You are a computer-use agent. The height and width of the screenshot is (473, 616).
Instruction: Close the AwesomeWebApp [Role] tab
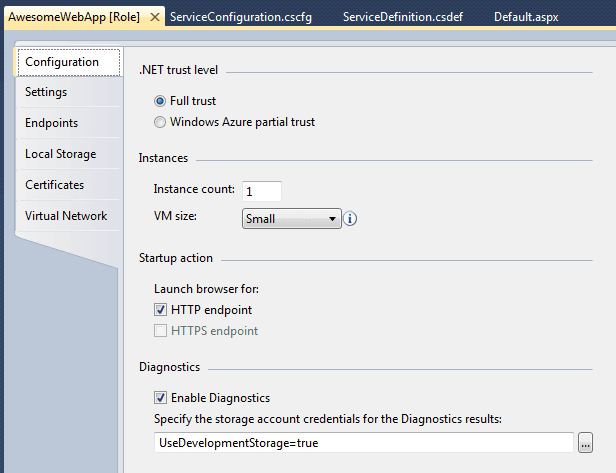tap(153, 18)
